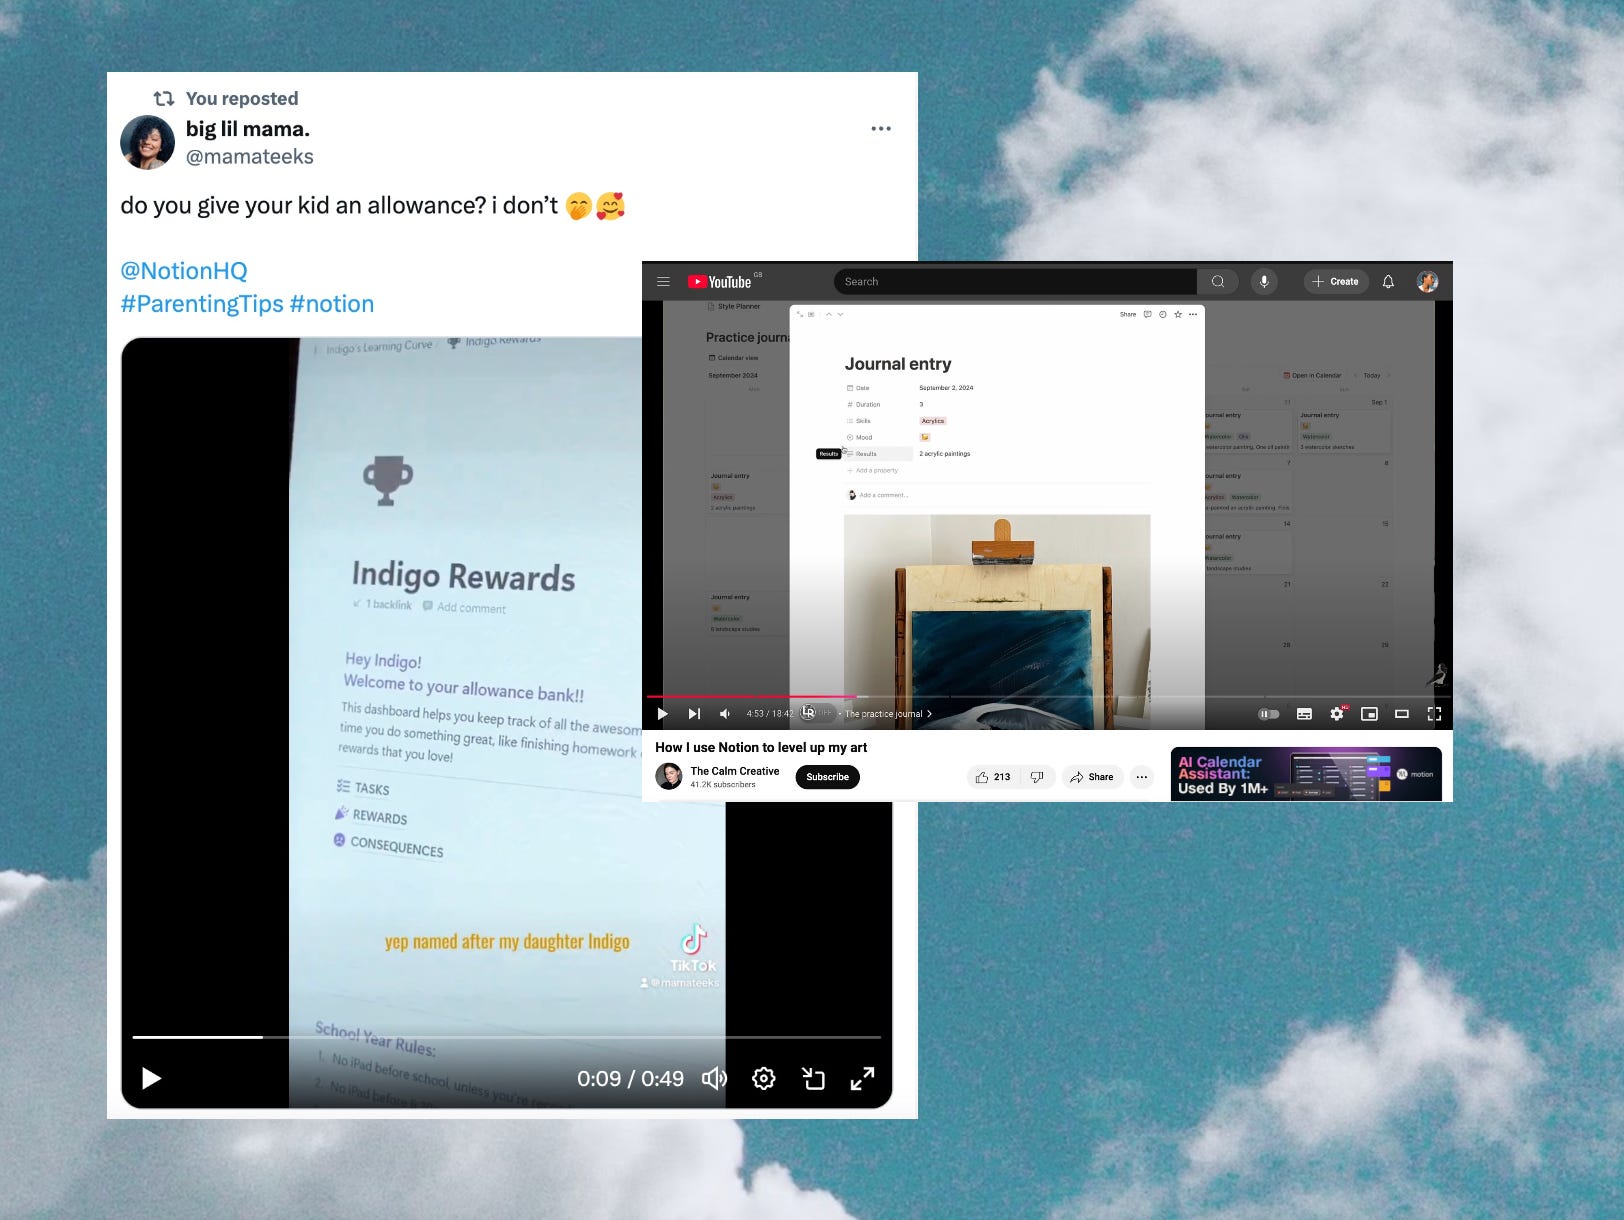Open the Style Planner breadcrumb
This screenshot has width=1624, height=1220.
[x=734, y=307]
